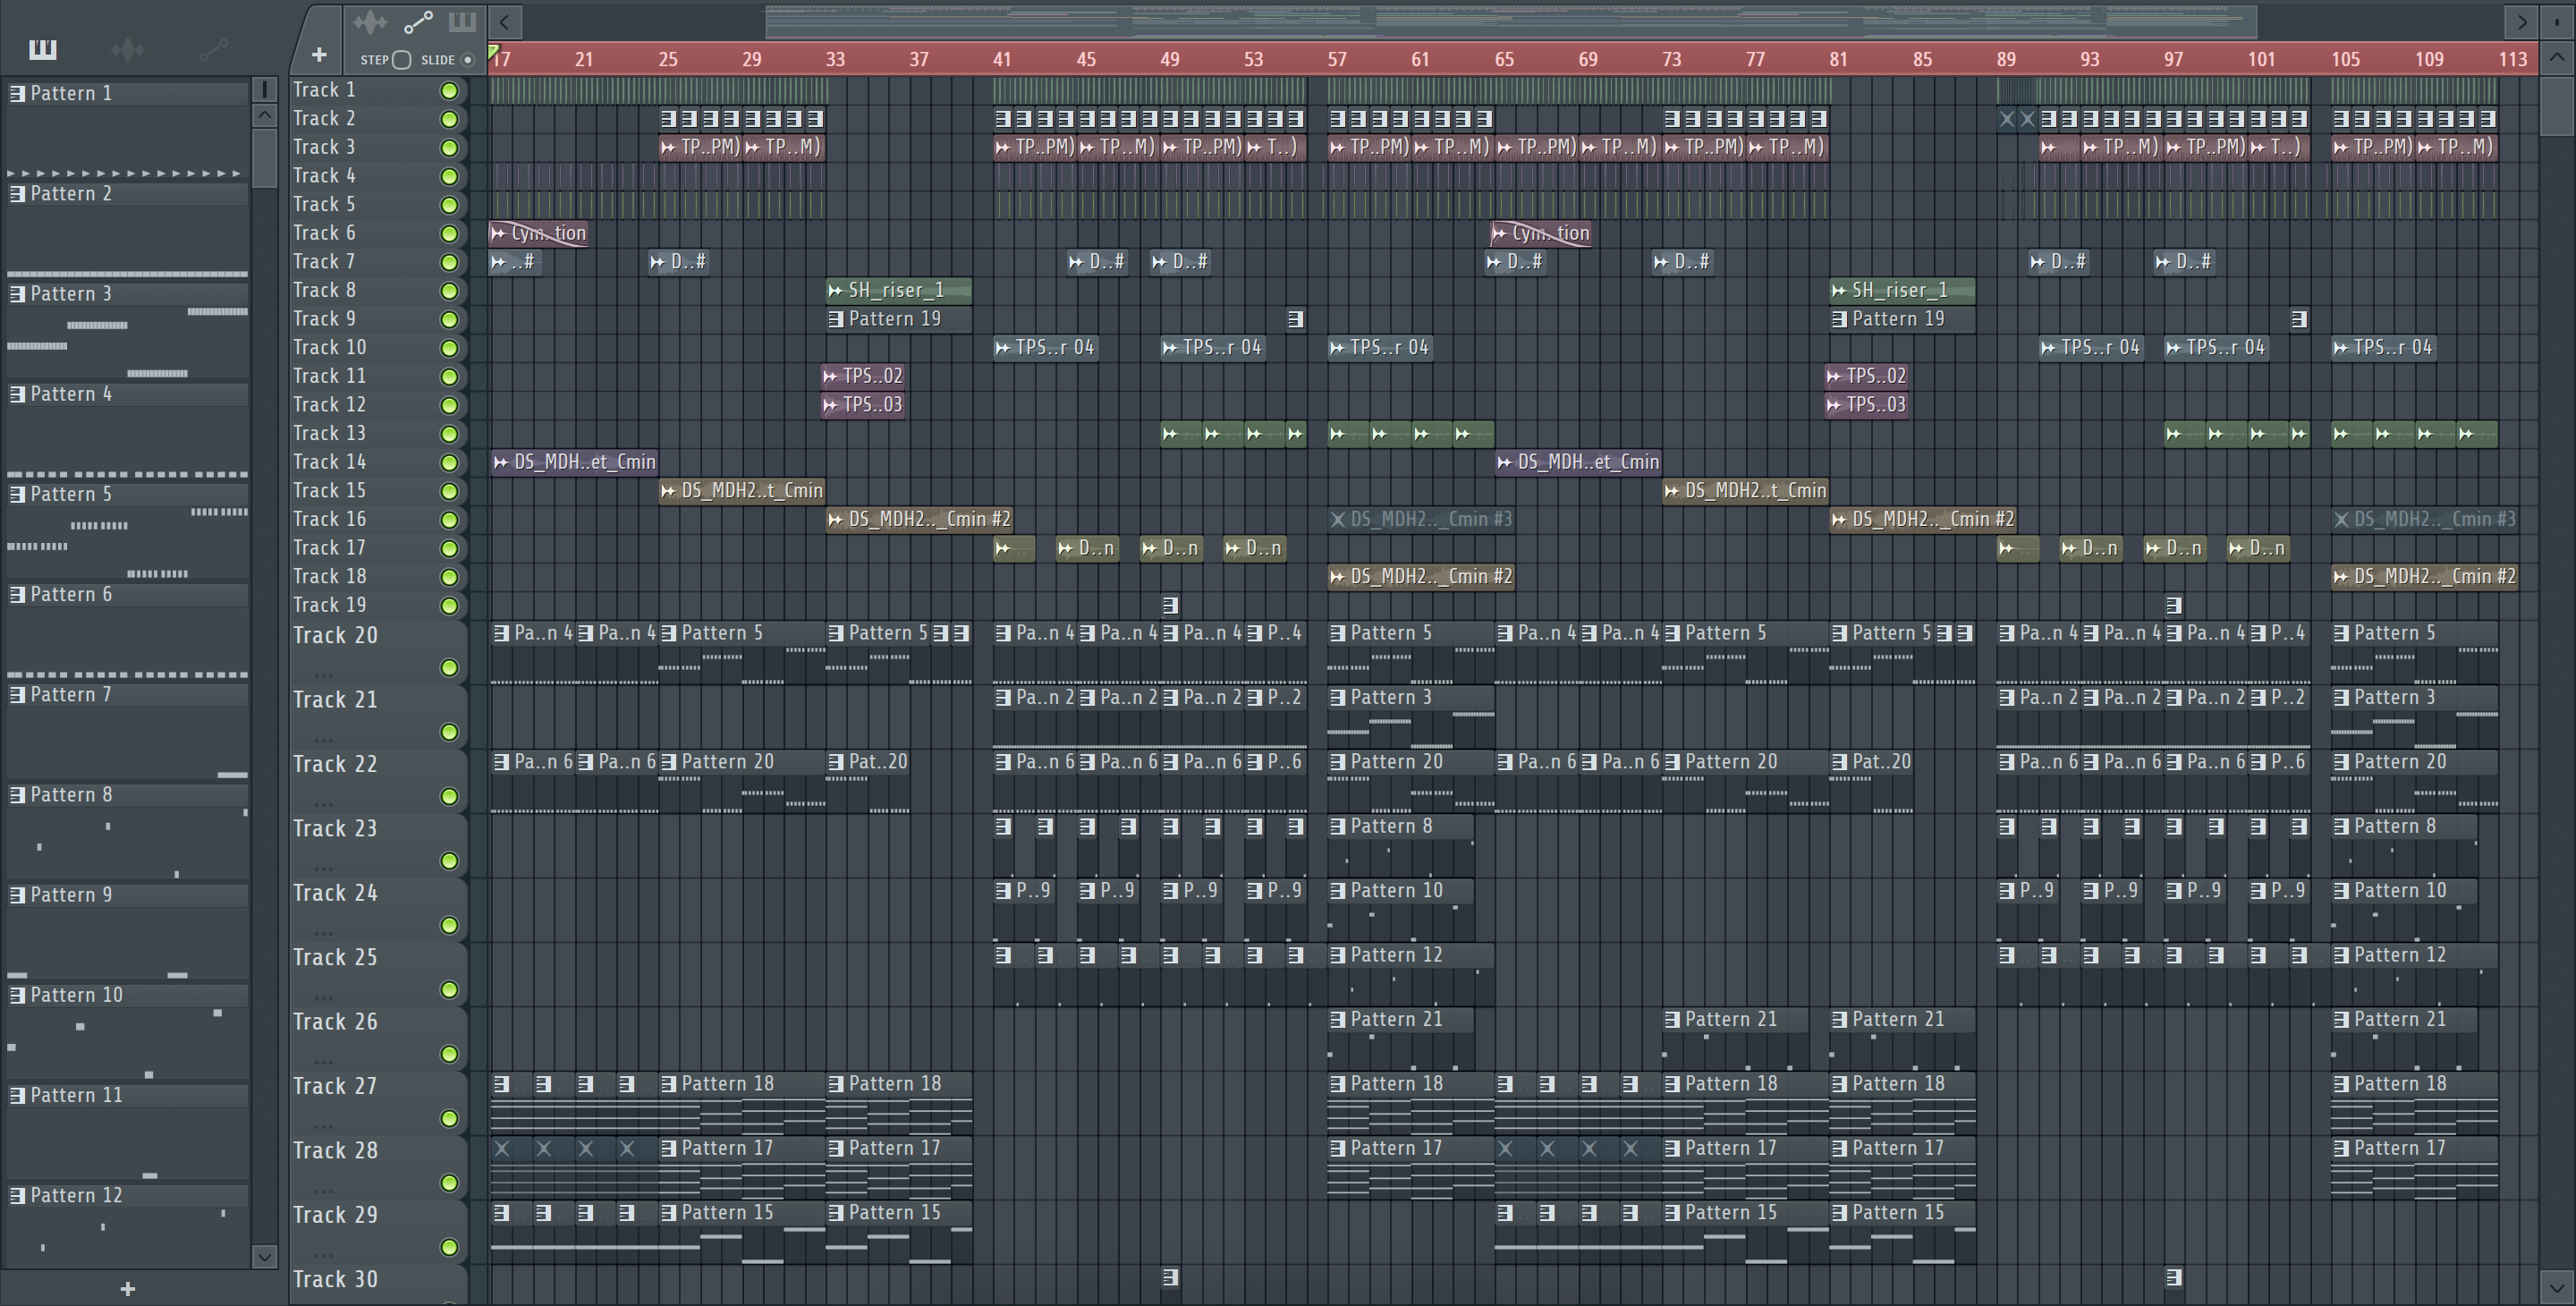Click the playlist scroll-left arrow
The width and height of the screenshot is (2576, 1306).
[505, 21]
